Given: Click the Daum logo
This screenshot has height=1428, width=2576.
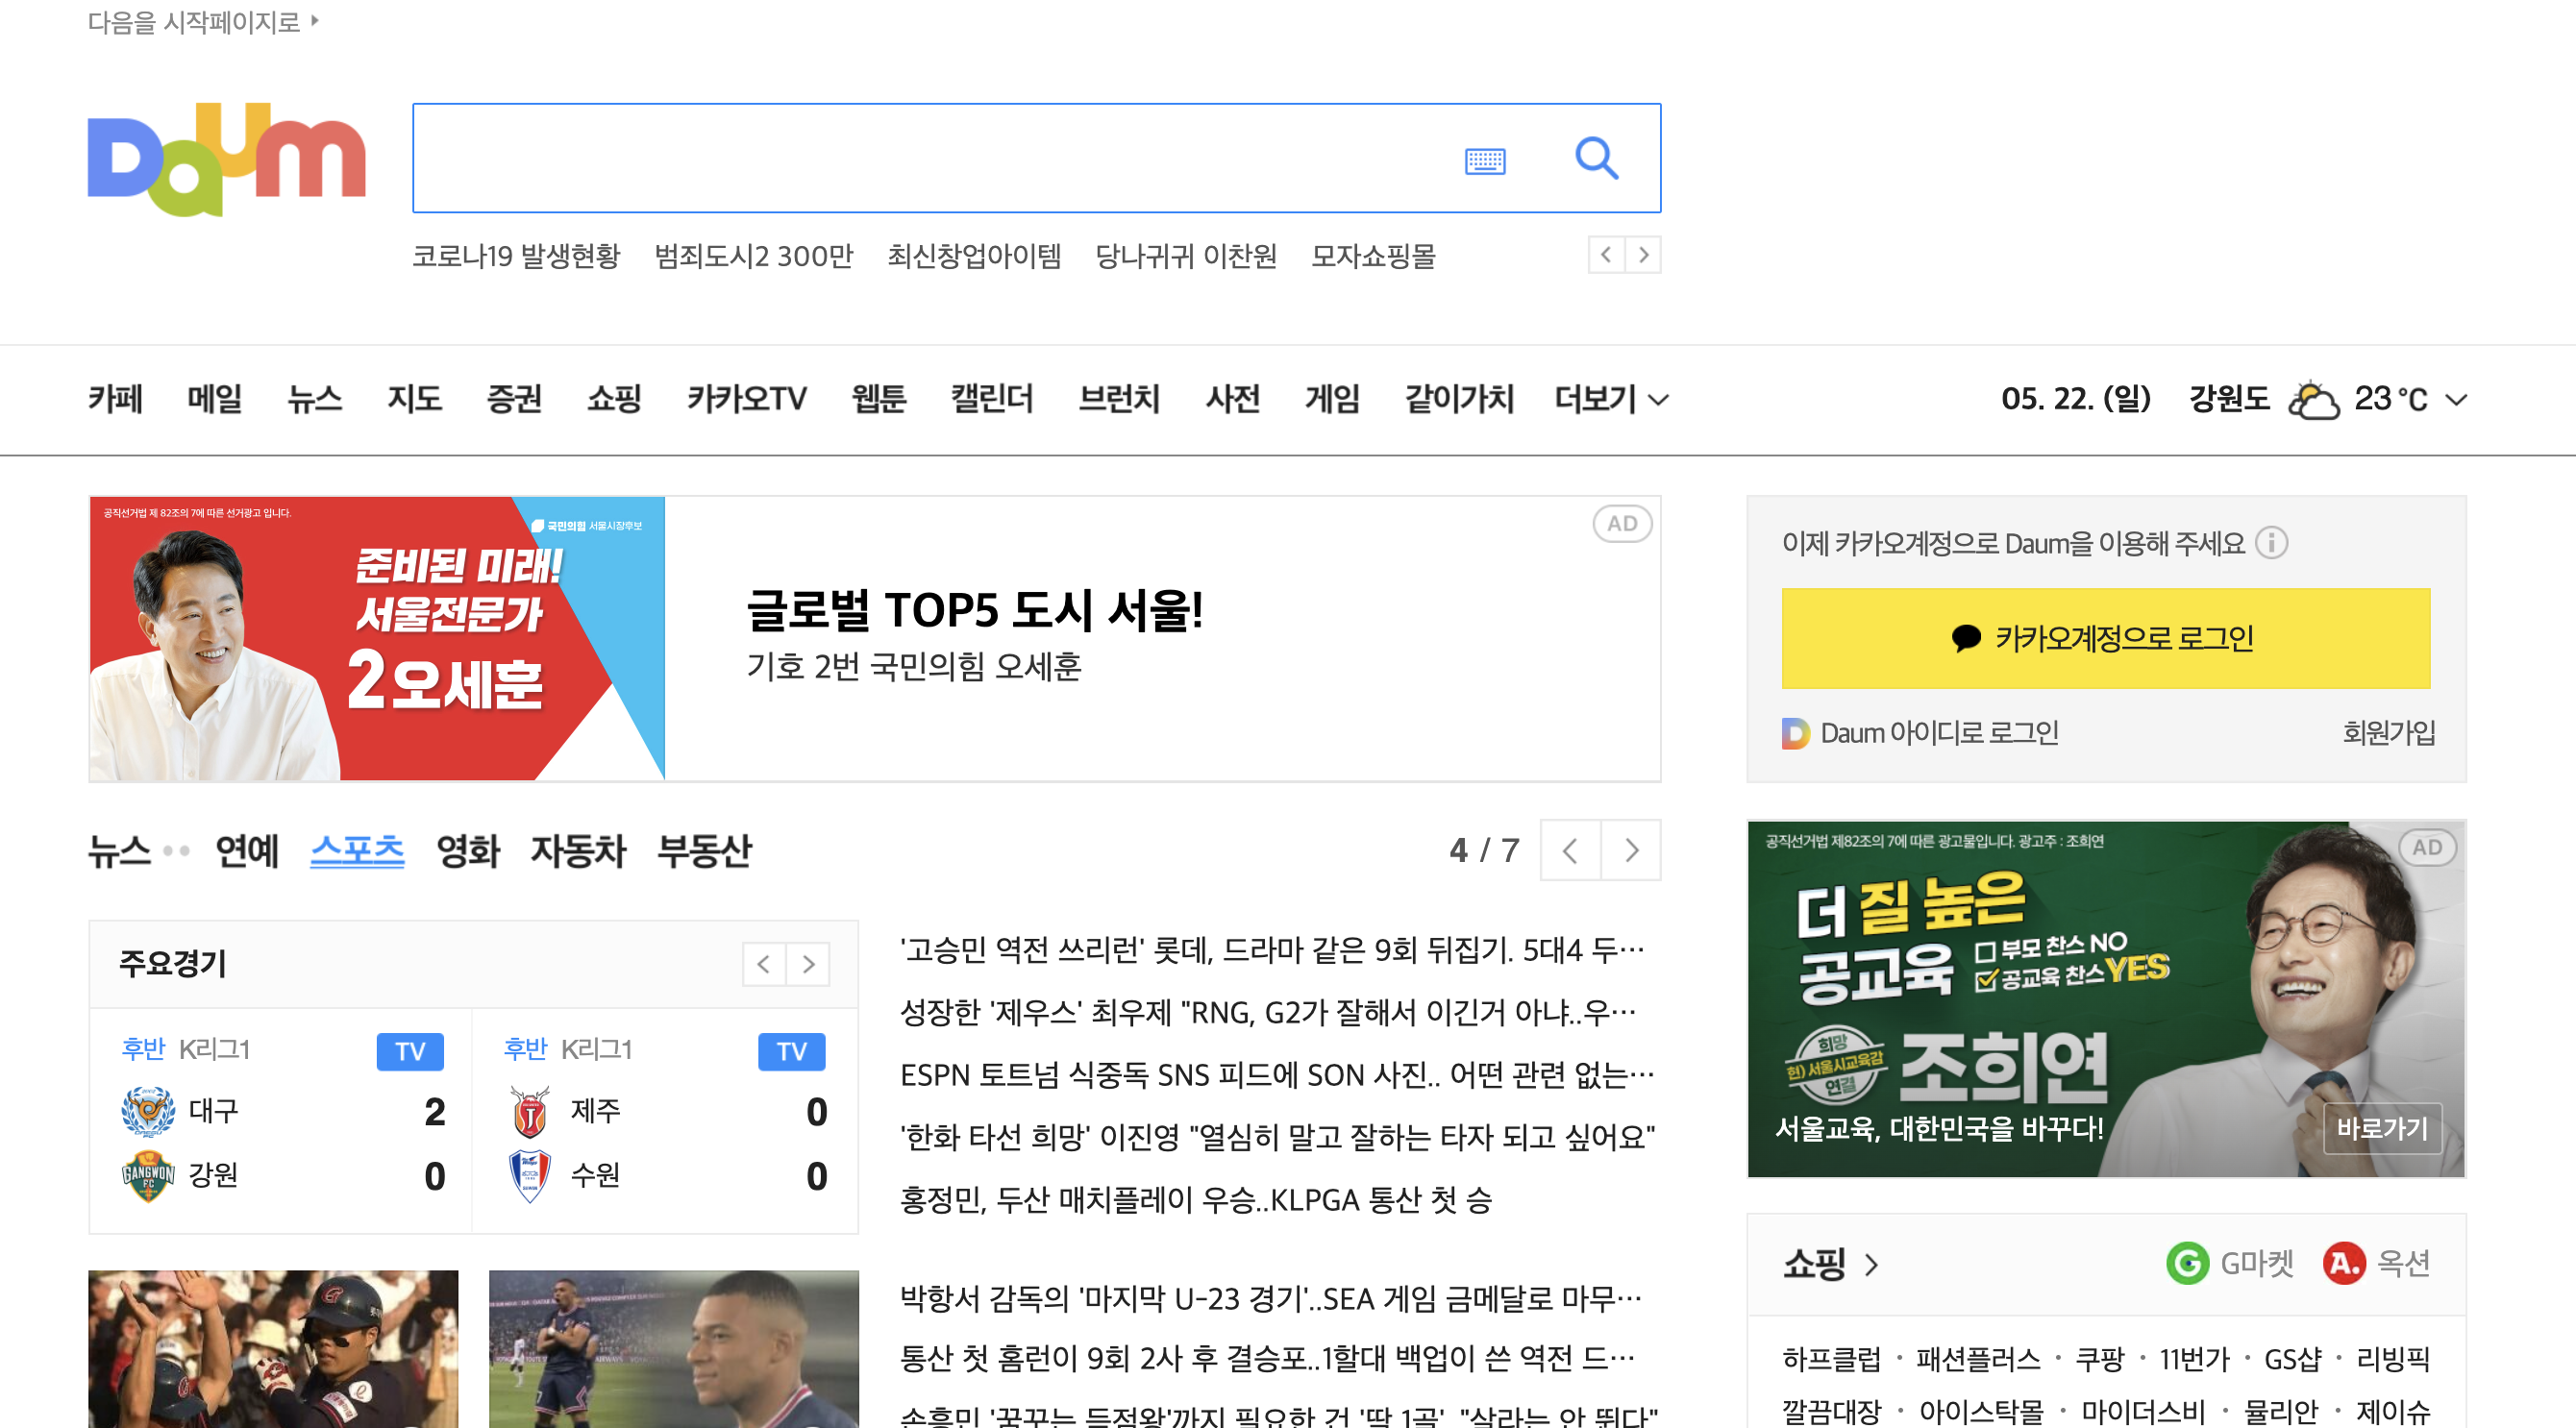Looking at the screenshot, I should 227,158.
